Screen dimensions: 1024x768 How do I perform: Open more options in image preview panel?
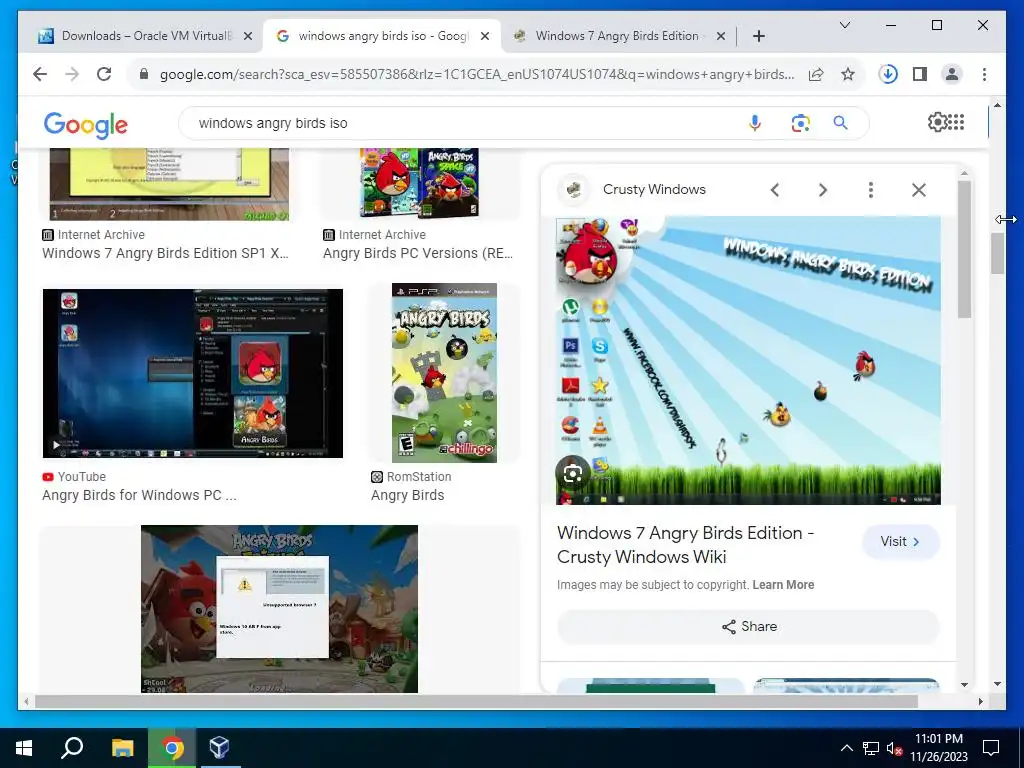click(871, 190)
